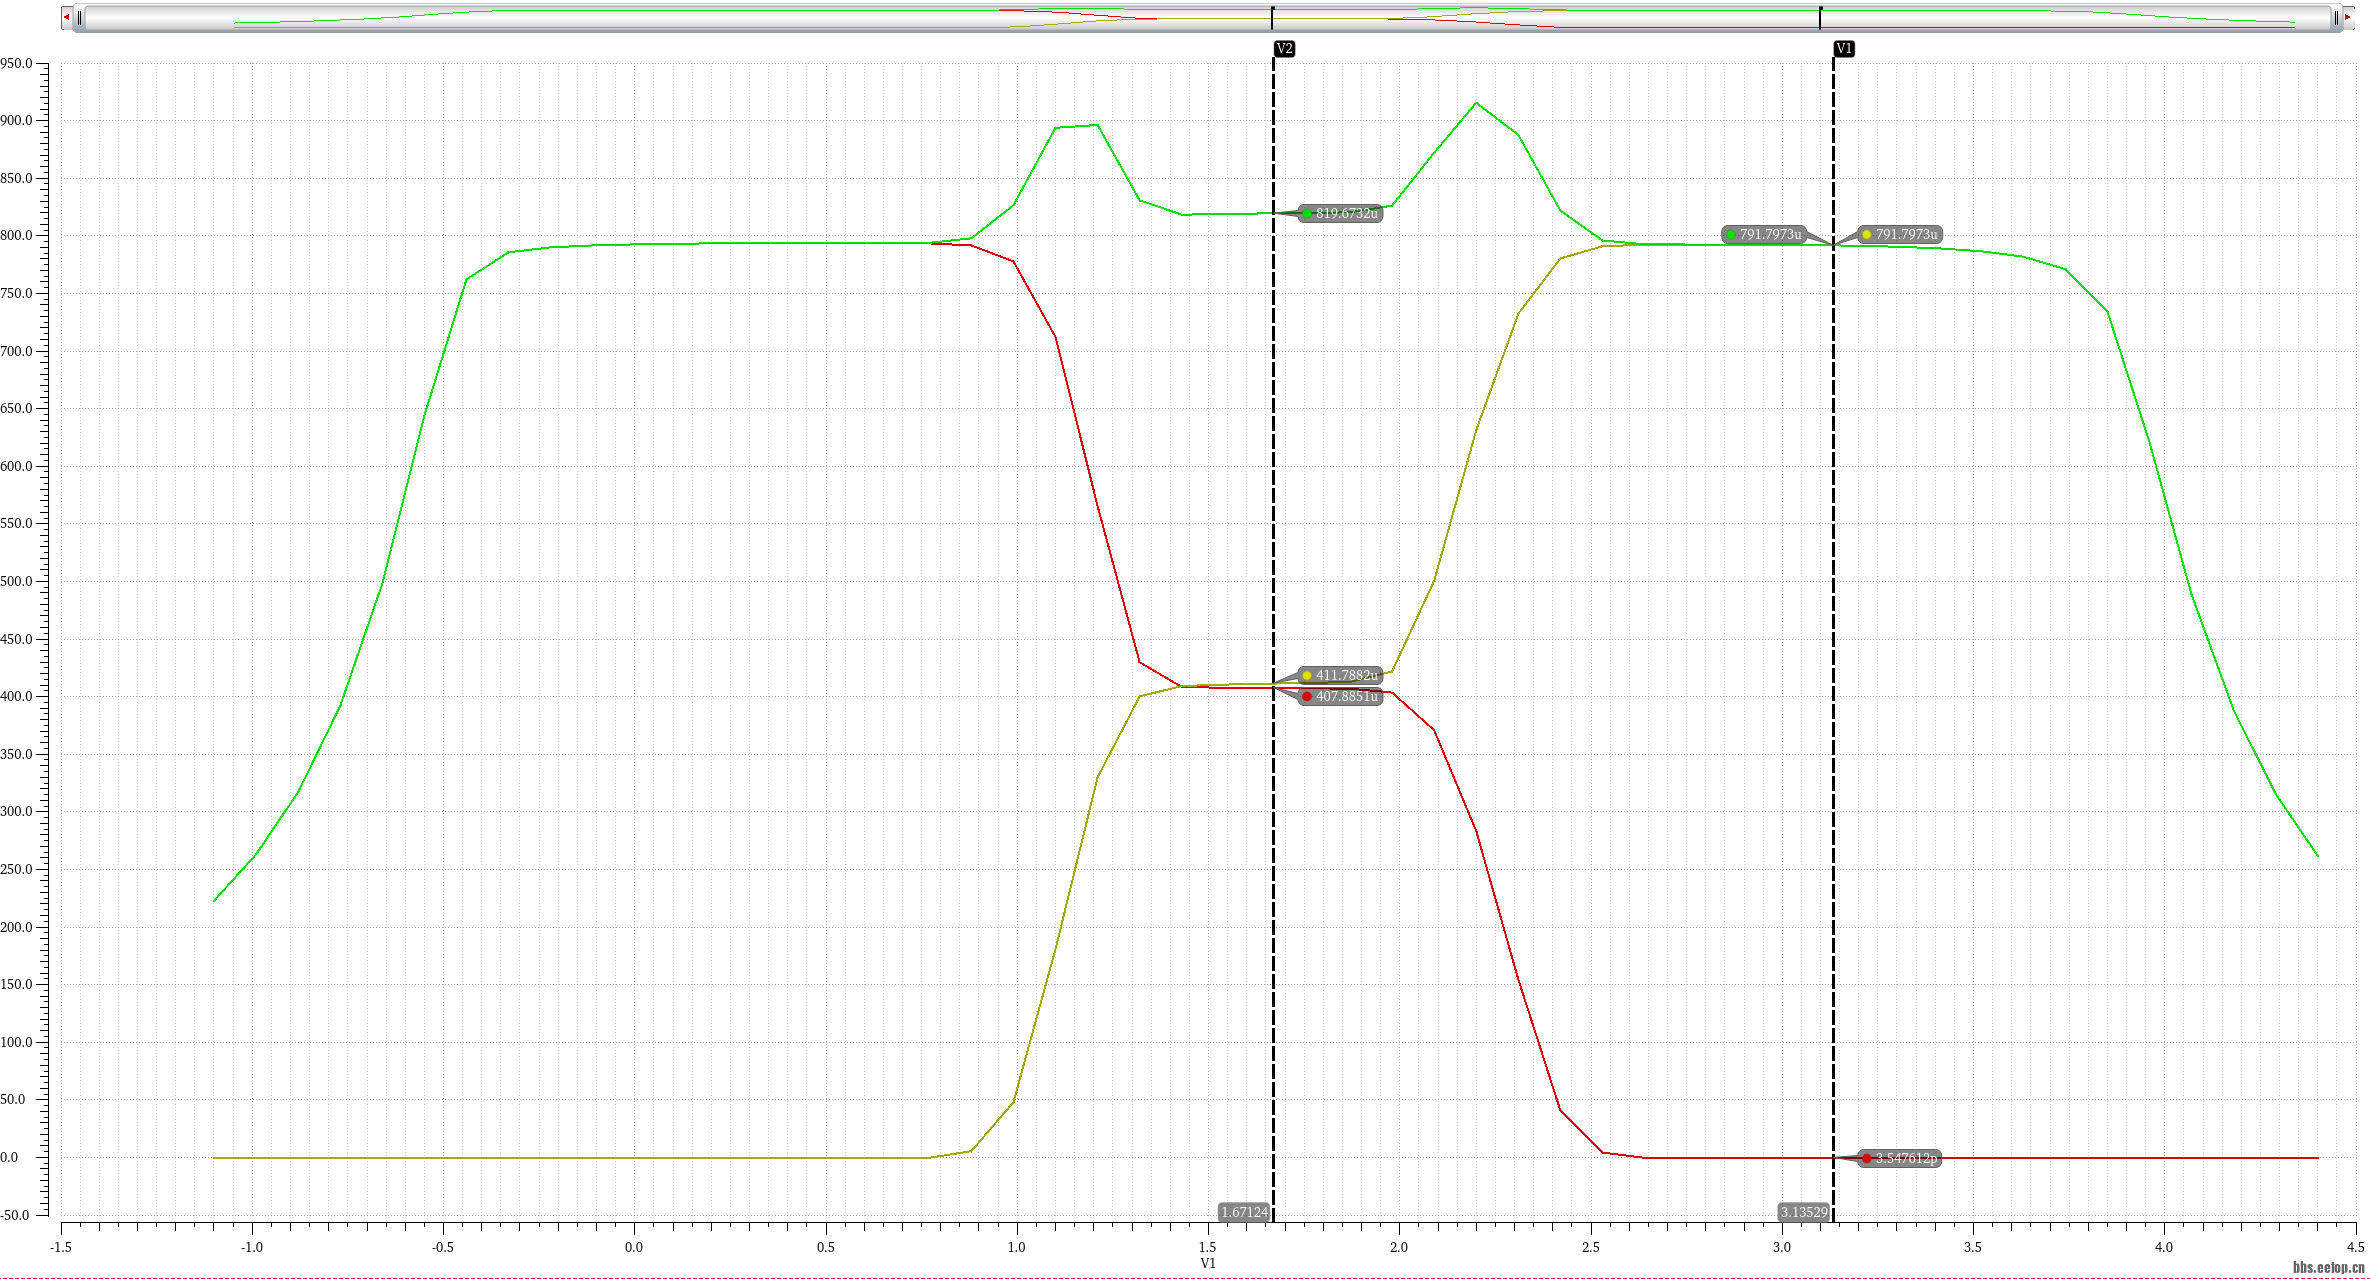Click the V1 tick in the overview strip
Screen dimensions: 2370x1279
pos(1820,17)
